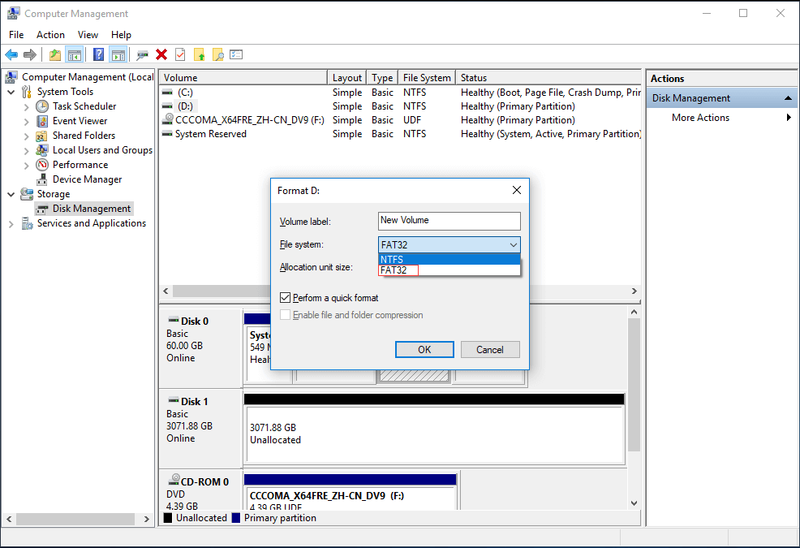Viewport: 800px width, 548px height.
Task: Click the show/hide console tree icon
Action: (x=74, y=55)
